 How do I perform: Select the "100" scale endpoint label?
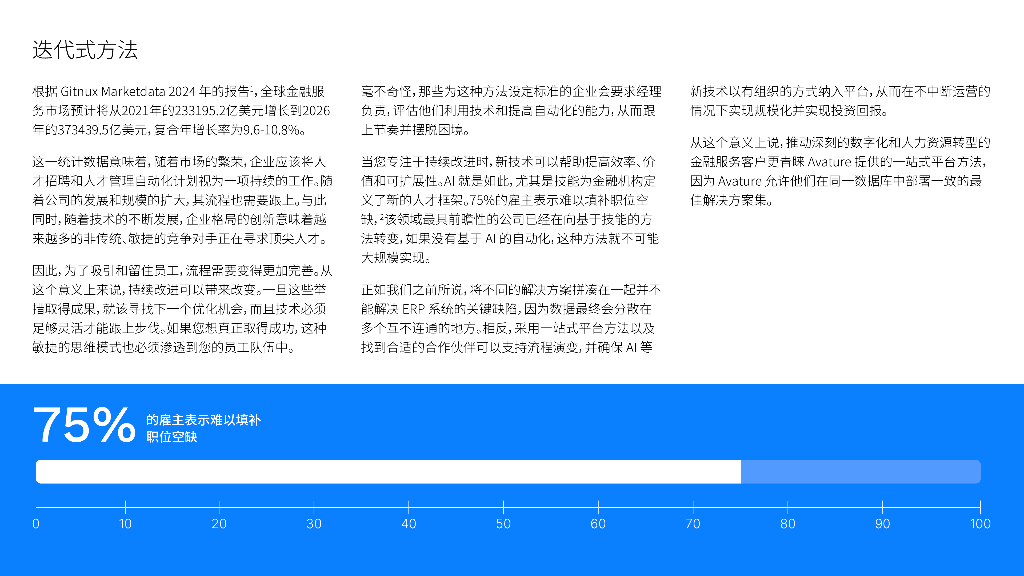point(980,521)
